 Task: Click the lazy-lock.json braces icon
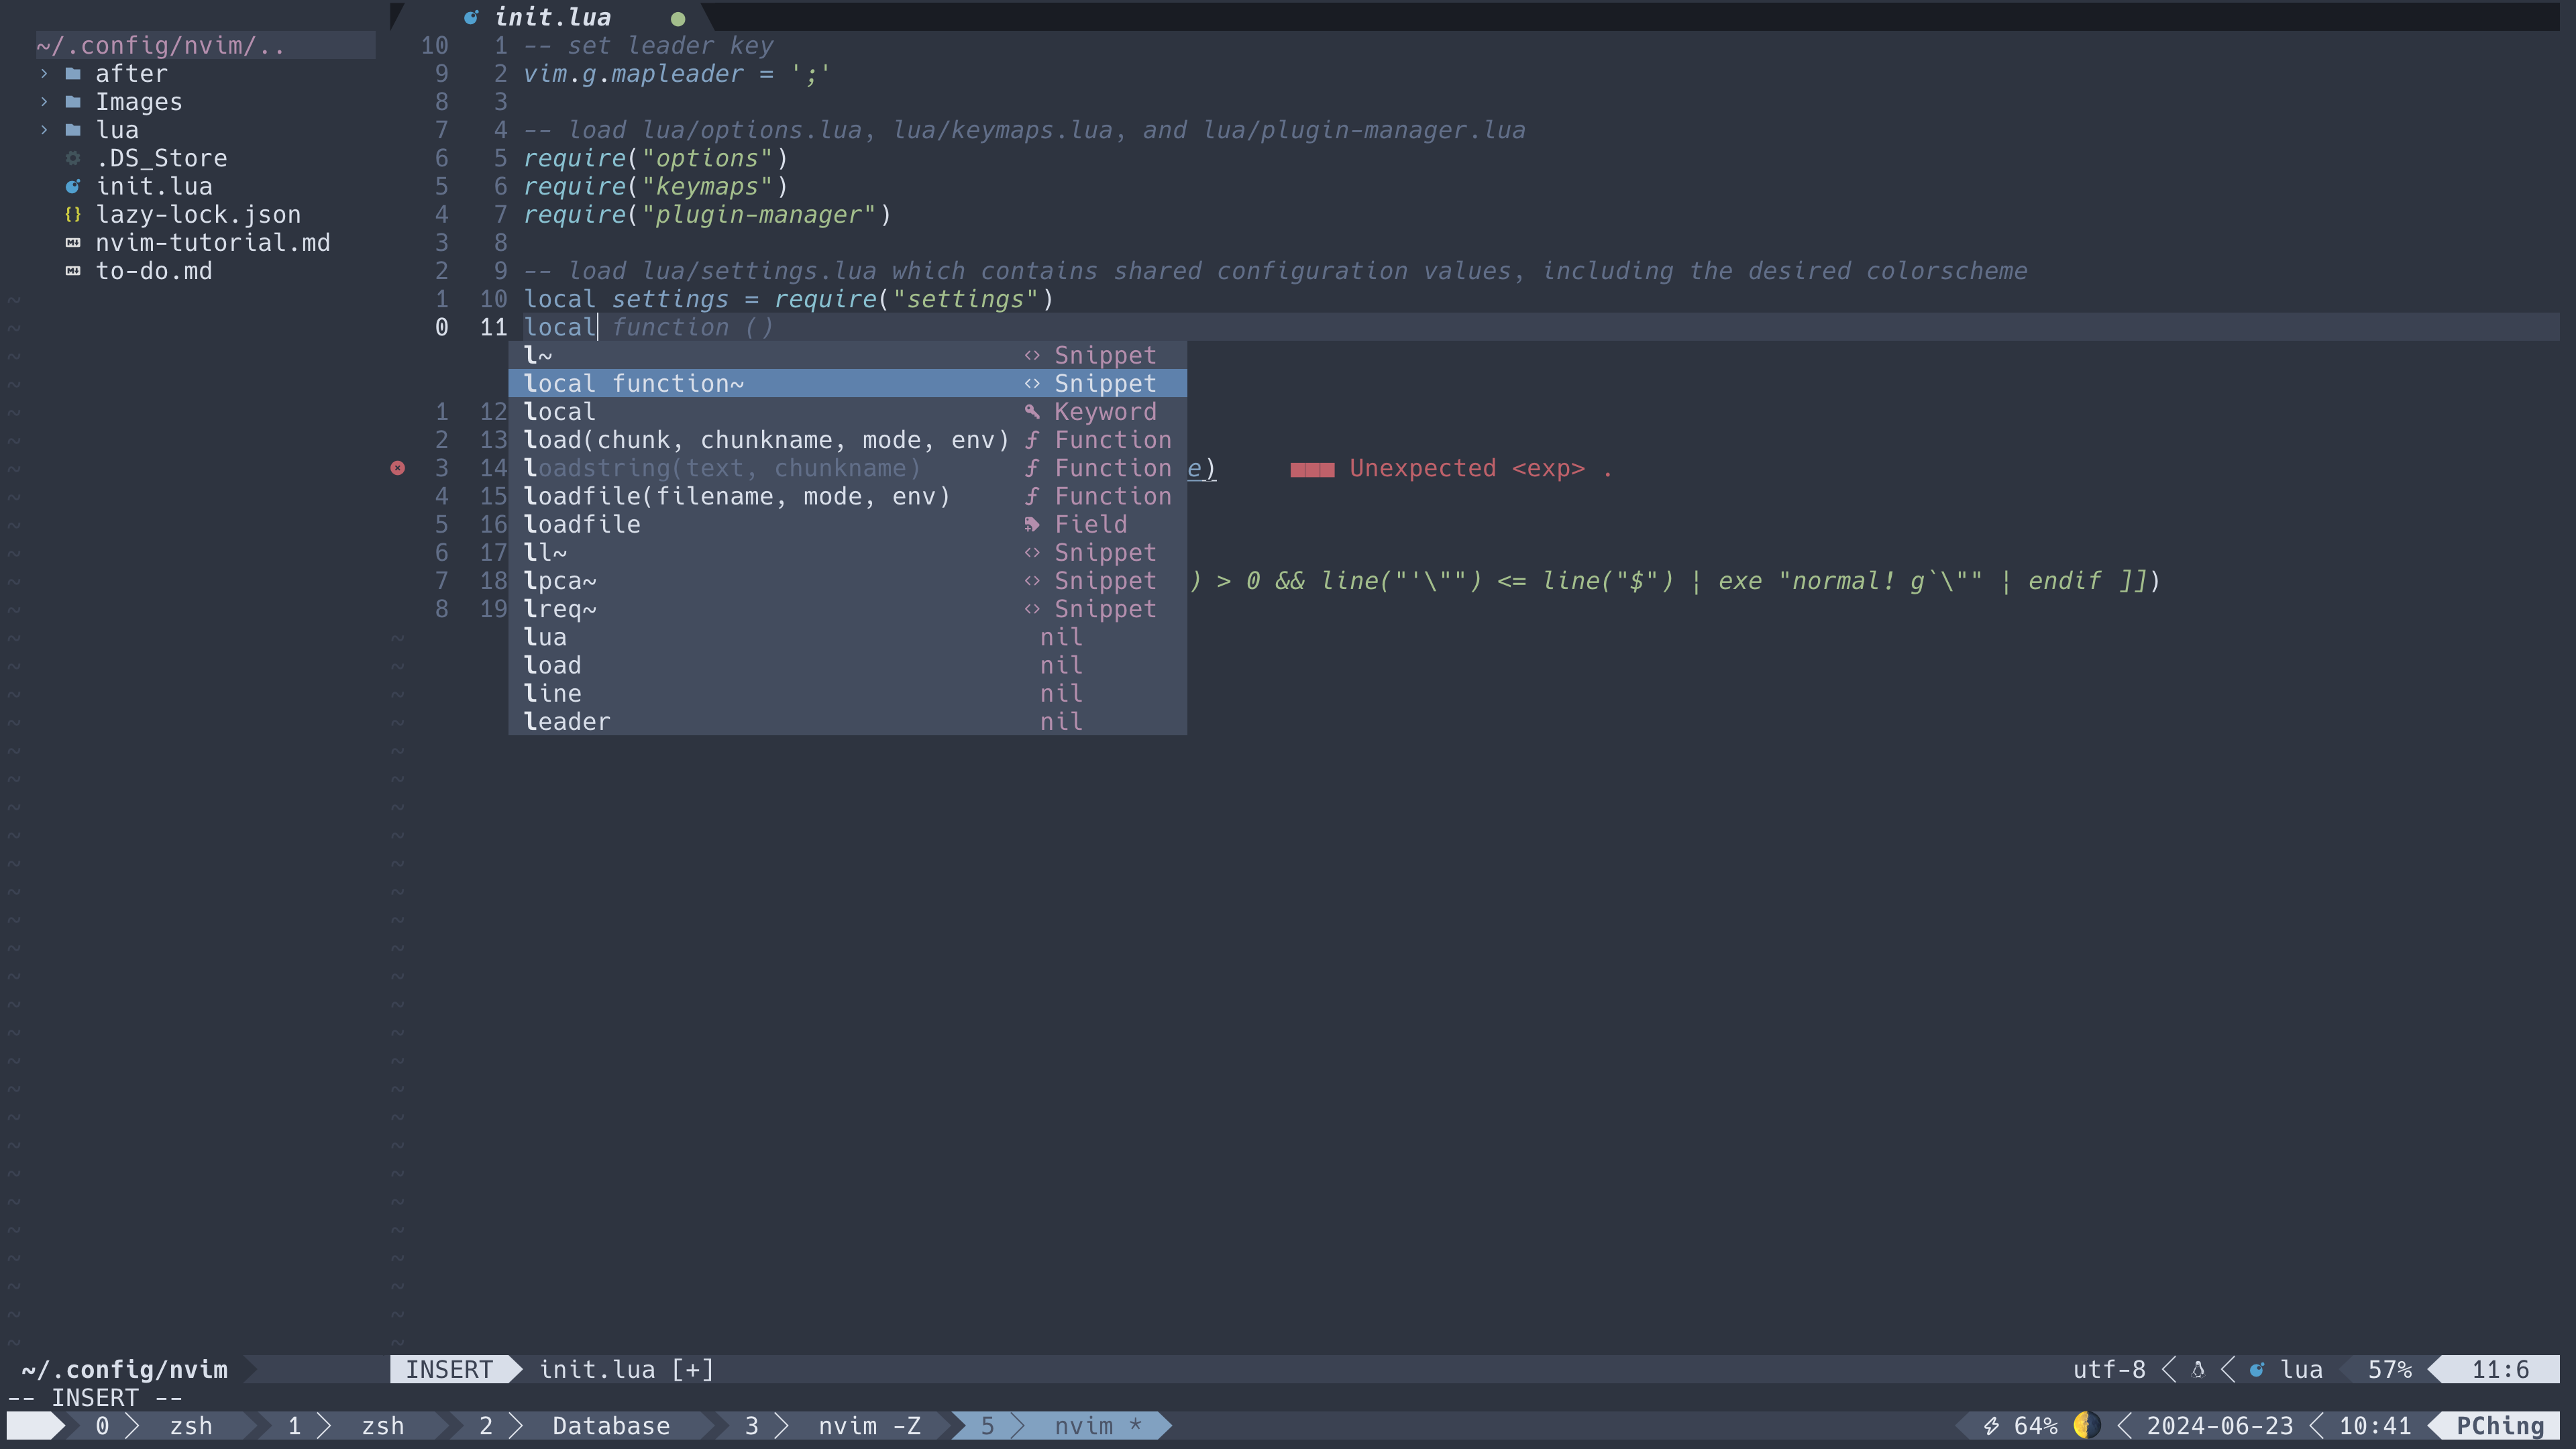[x=73, y=214]
